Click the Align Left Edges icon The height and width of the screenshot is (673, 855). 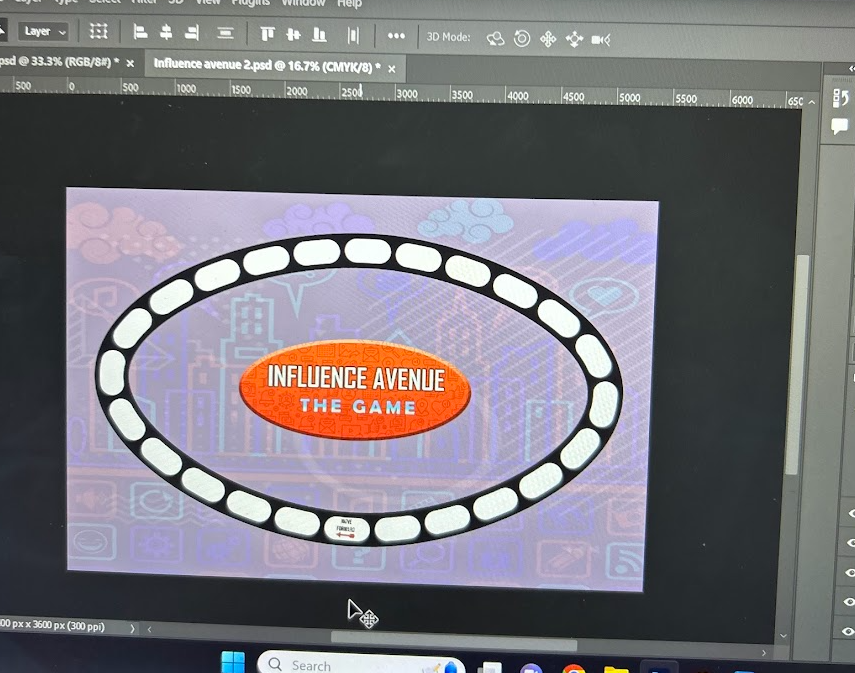[140, 32]
